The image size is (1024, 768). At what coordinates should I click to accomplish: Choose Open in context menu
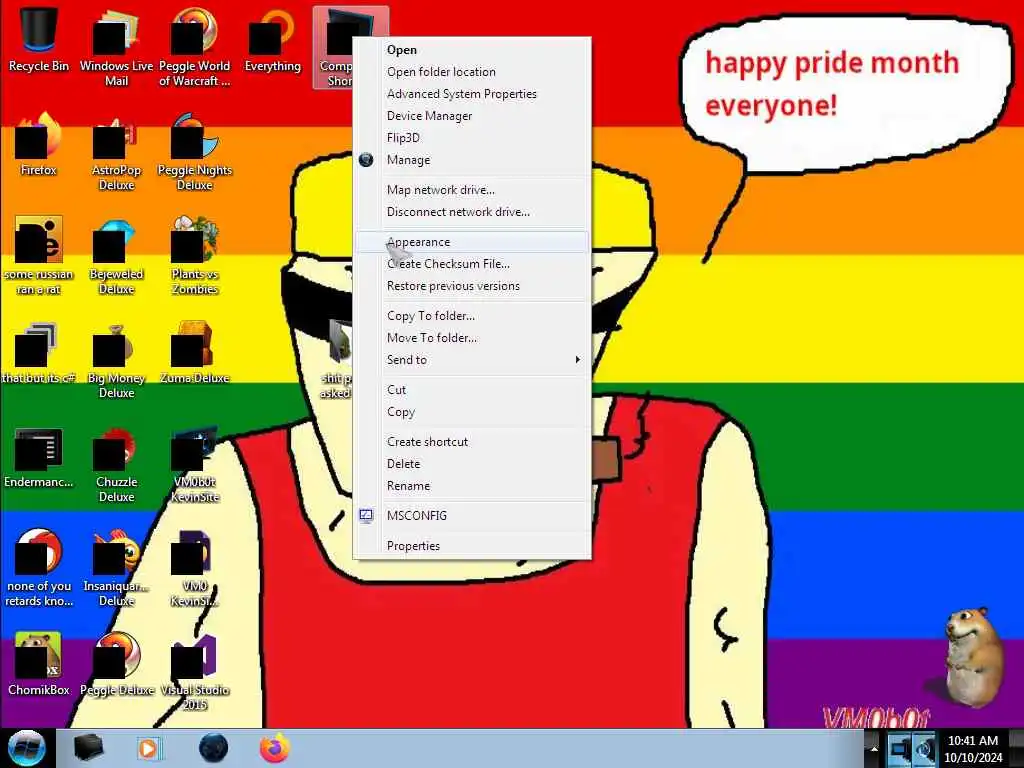point(472,50)
